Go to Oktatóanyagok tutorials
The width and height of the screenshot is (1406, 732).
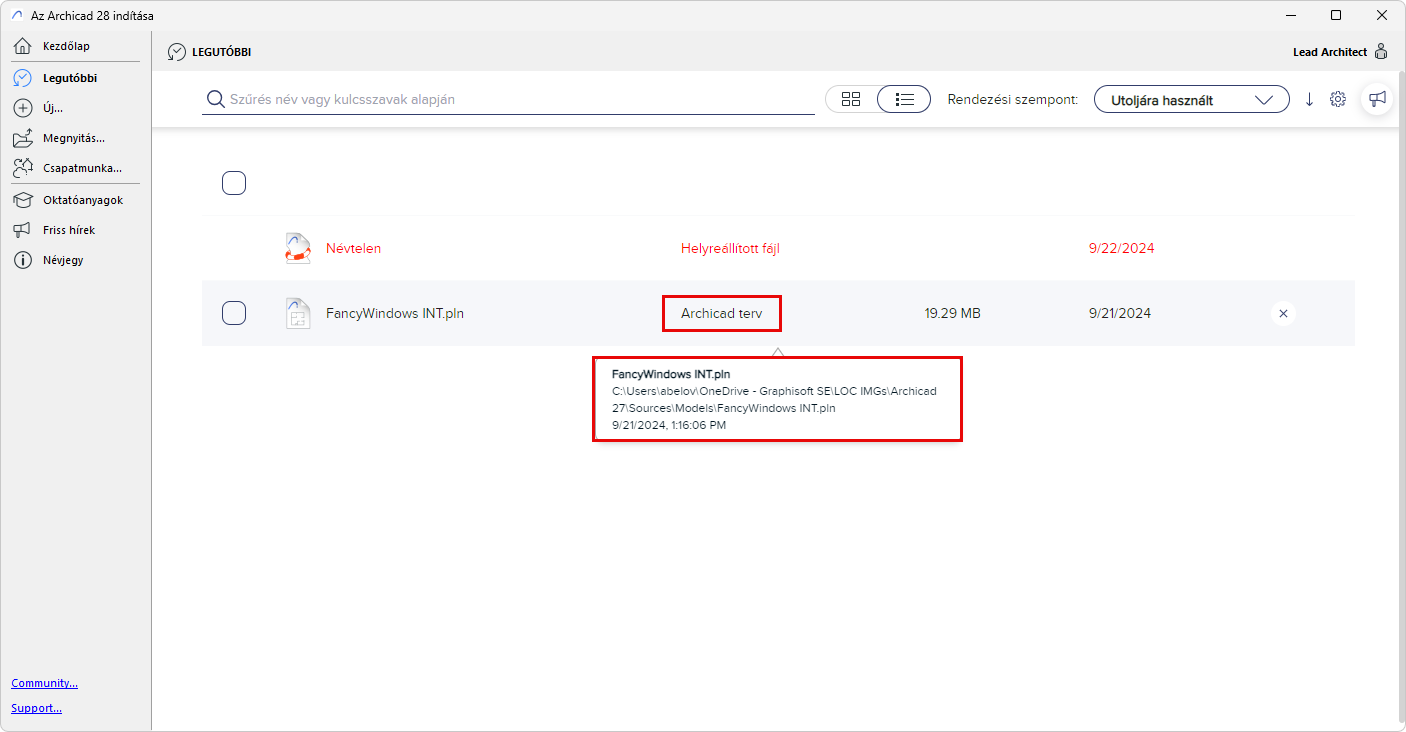[x=83, y=200]
